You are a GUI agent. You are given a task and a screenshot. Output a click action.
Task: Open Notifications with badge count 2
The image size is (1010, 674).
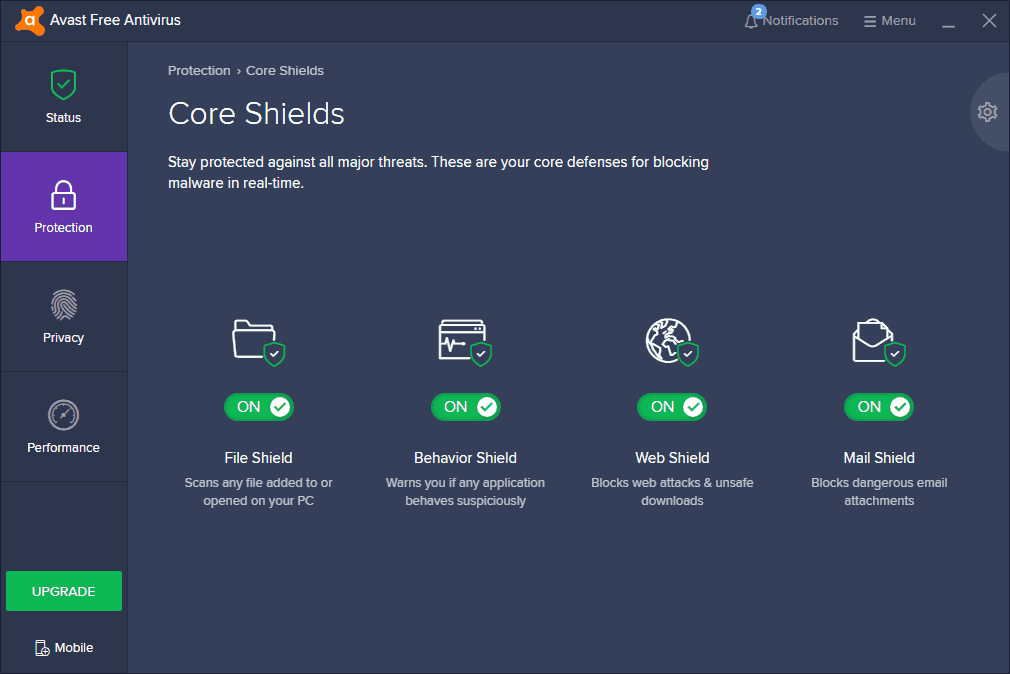tap(791, 20)
